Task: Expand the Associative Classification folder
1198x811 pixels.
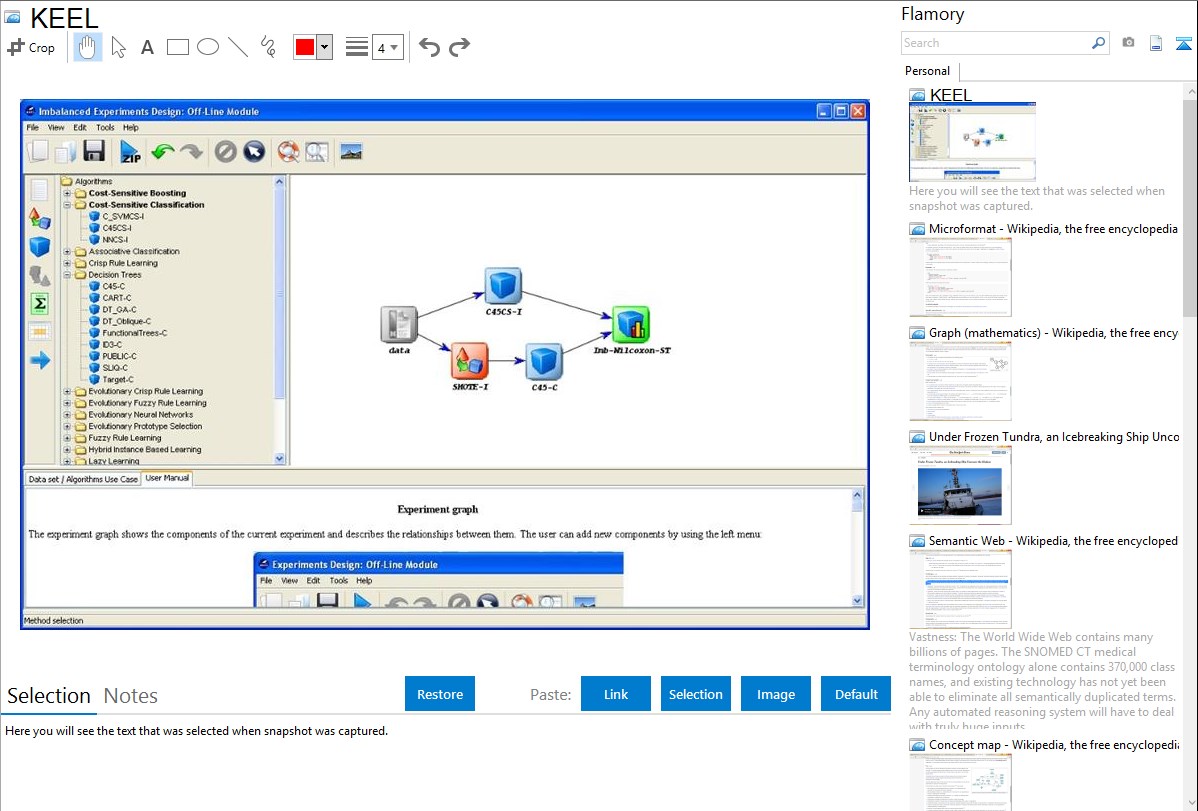Action: click(x=67, y=251)
